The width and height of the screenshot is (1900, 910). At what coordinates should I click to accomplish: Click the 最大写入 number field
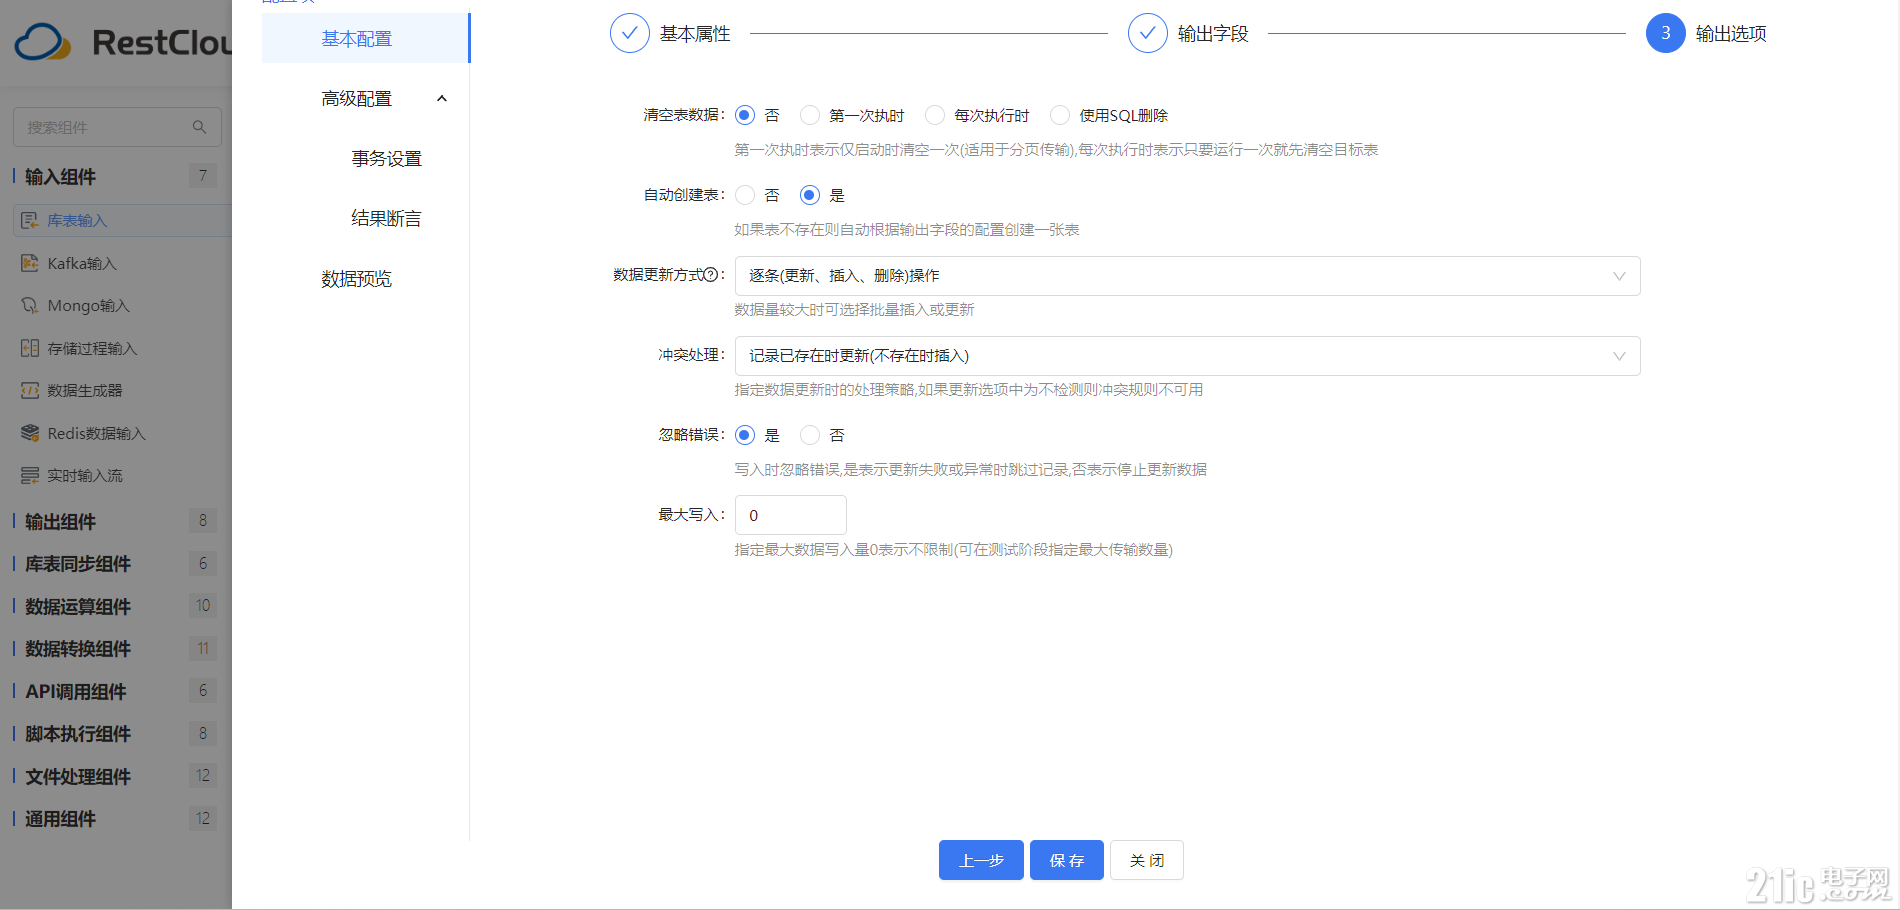(791, 515)
